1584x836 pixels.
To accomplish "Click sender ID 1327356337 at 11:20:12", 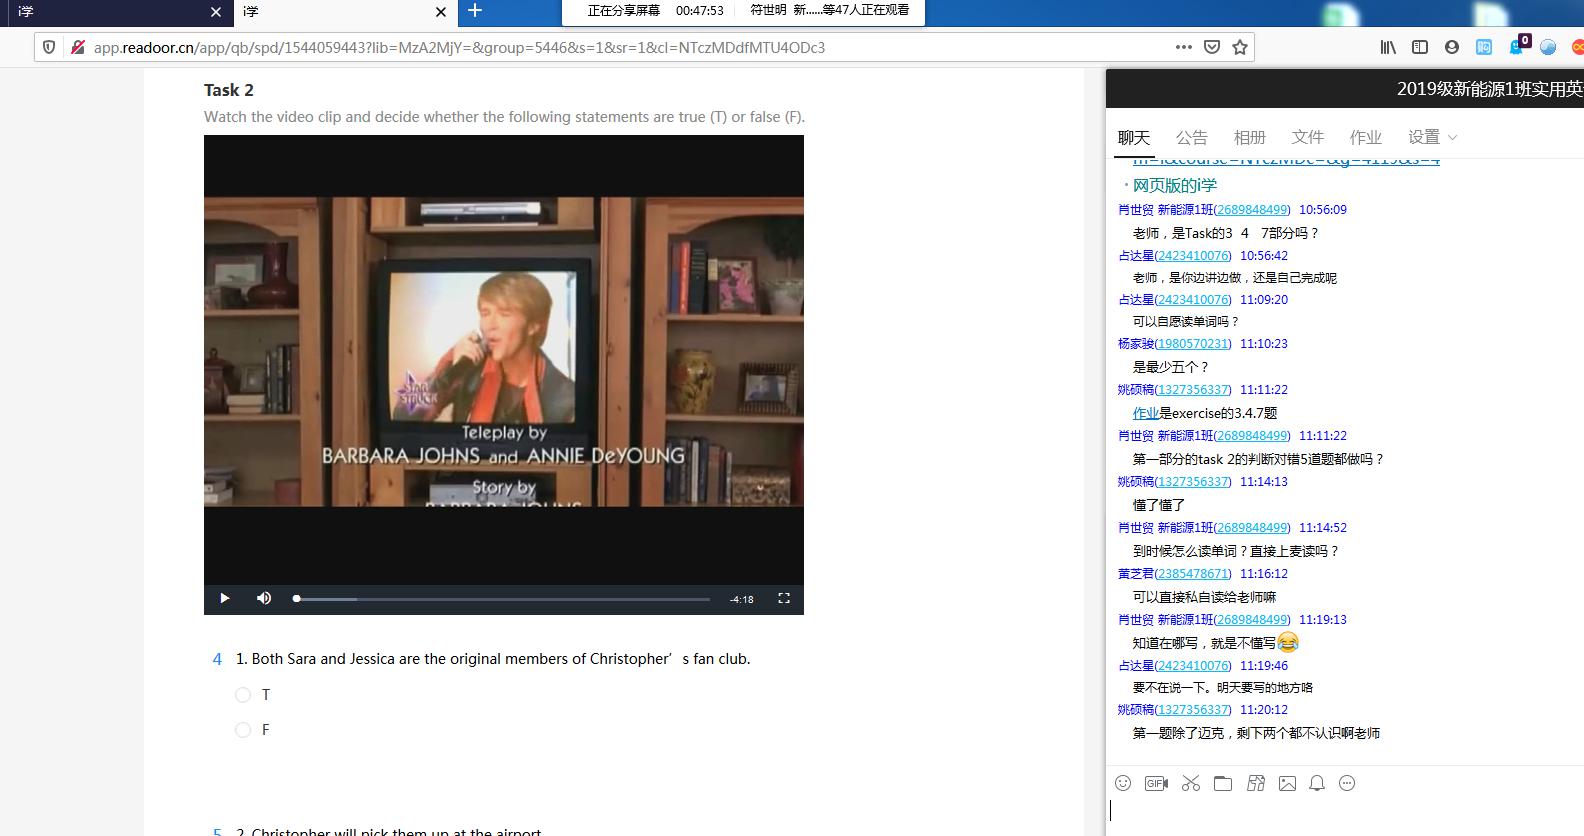I will pyautogui.click(x=1193, y=710).
